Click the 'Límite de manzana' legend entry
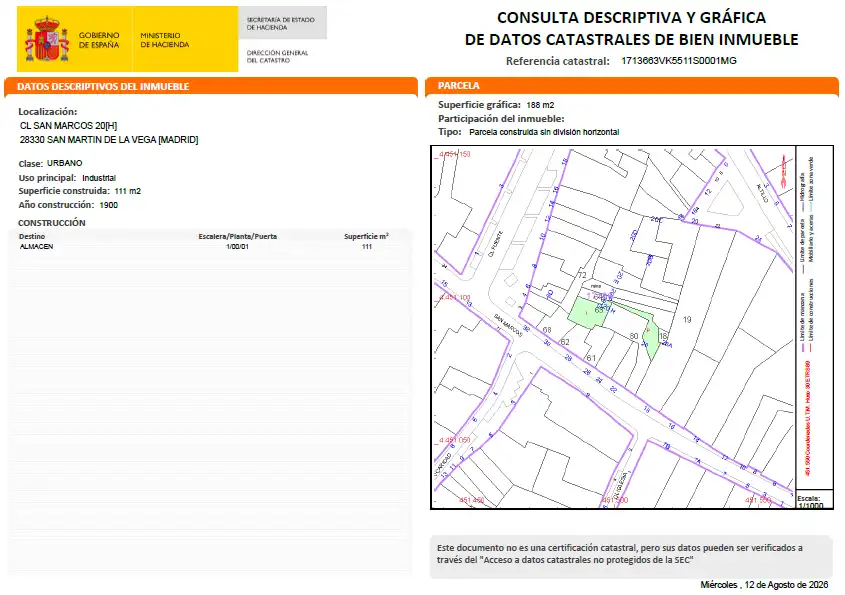This screenshot has width=845, height=595. (x=802, y=323)
